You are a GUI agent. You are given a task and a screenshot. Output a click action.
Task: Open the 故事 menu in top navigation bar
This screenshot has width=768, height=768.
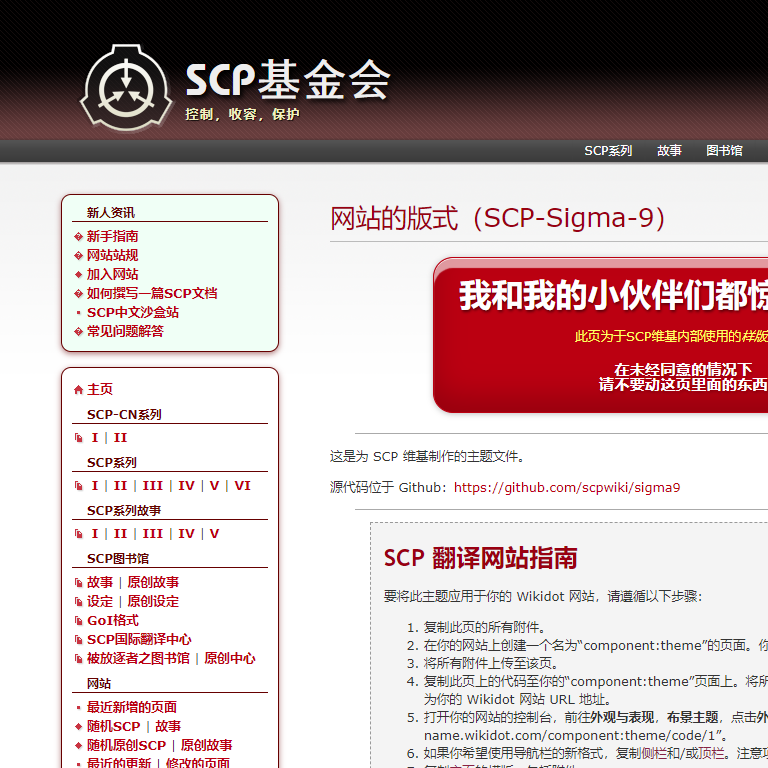tap(669, 151)
